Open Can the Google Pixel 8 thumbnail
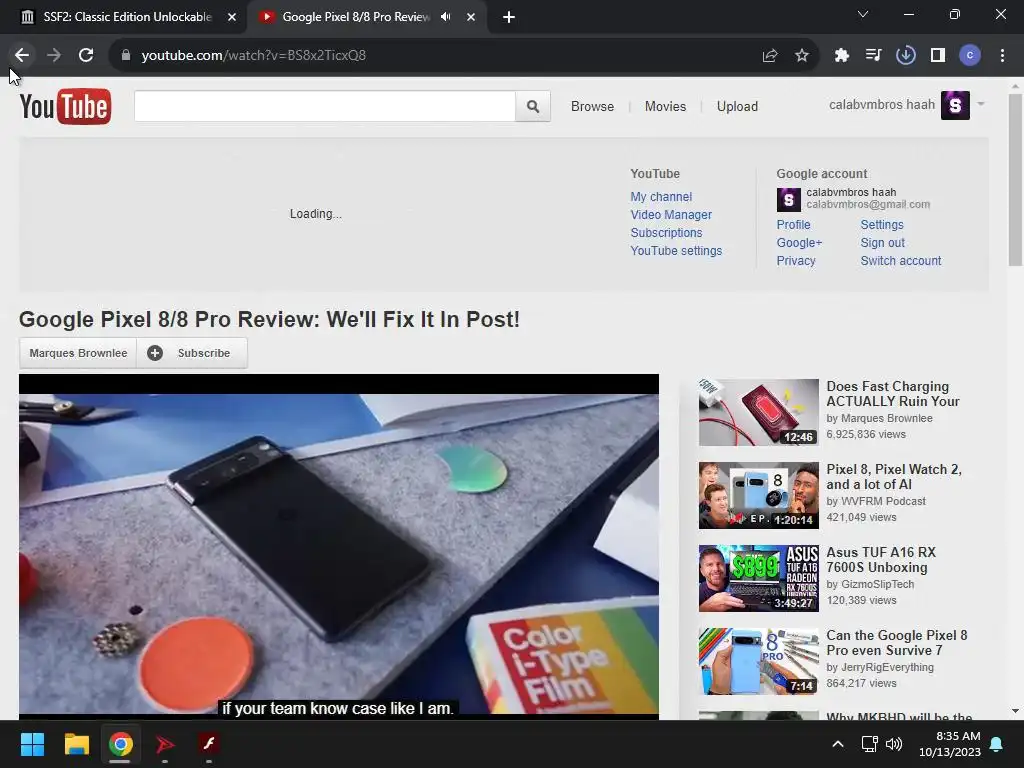The image size is (1024, 768). tap(758, 661)
